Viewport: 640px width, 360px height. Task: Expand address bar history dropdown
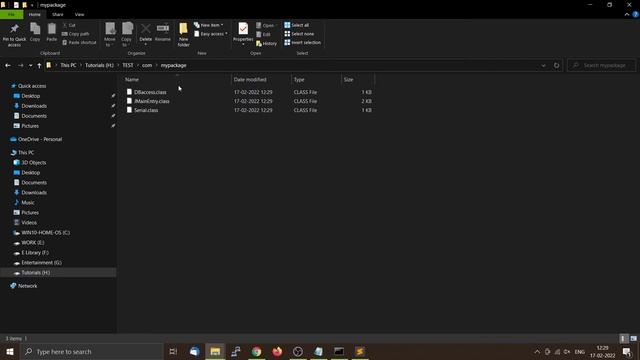pyautogui.click(x=543, y=65)
